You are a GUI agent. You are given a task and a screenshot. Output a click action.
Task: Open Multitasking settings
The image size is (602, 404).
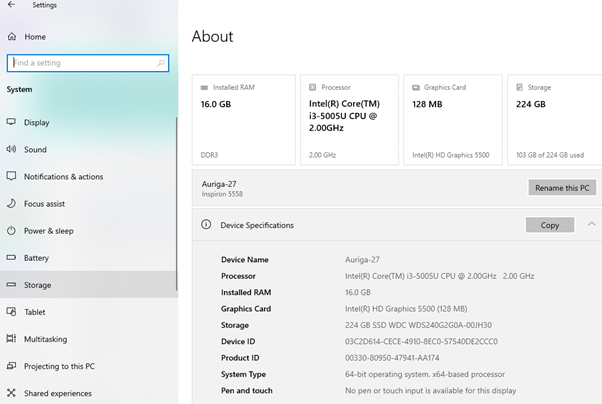pos(89,339)
